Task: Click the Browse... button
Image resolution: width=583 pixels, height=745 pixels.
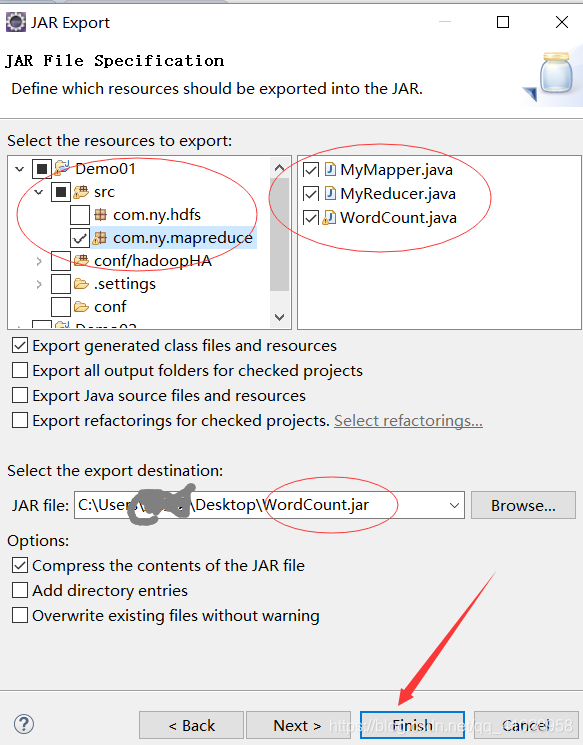Action: pos(523,505)
